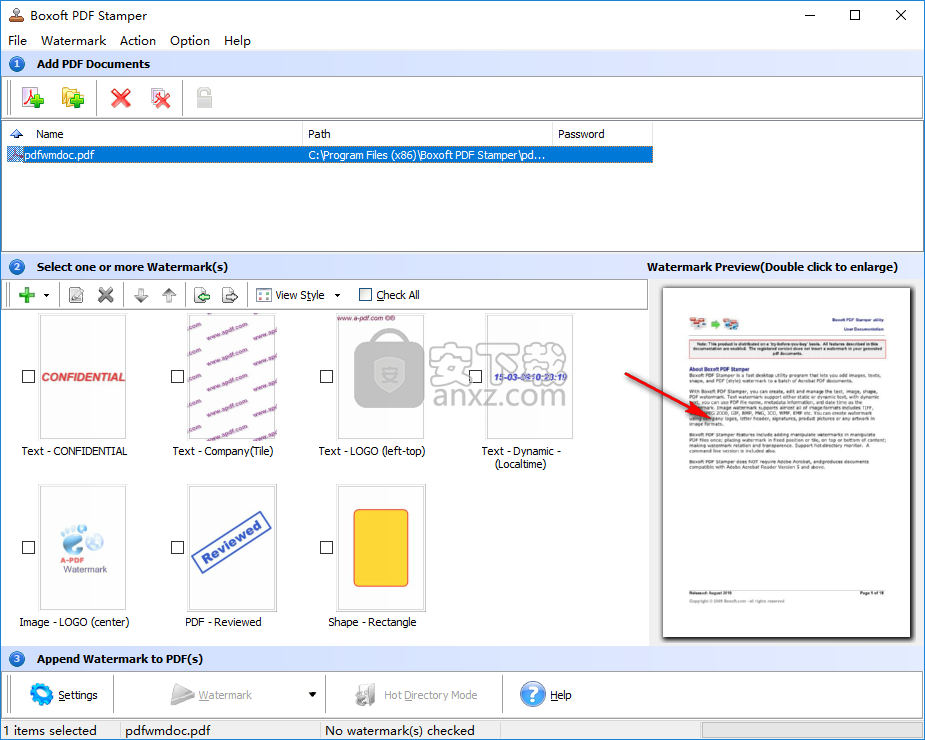Open the Action menu
The image size is (925, 740).
point(138,41)
